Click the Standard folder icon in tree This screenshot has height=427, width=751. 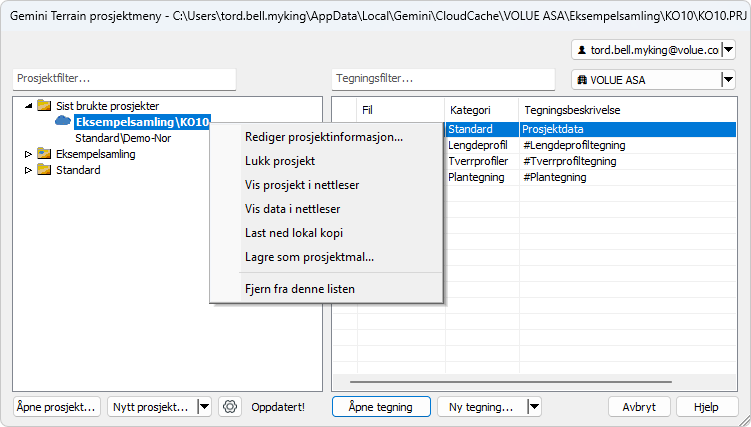pos(44,170)
